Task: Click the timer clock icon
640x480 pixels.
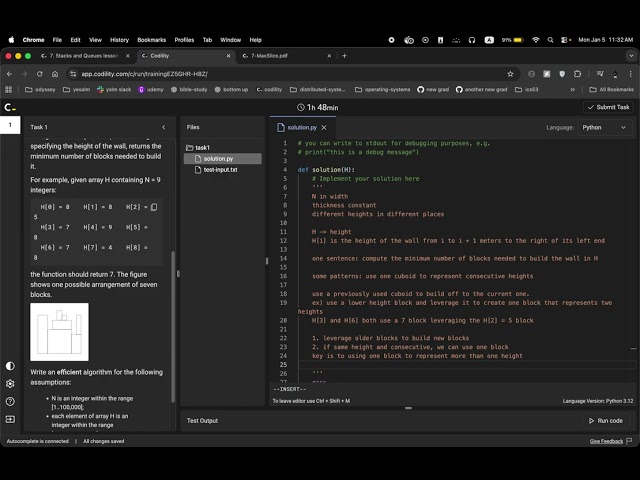Action: [x=301, y=107]
